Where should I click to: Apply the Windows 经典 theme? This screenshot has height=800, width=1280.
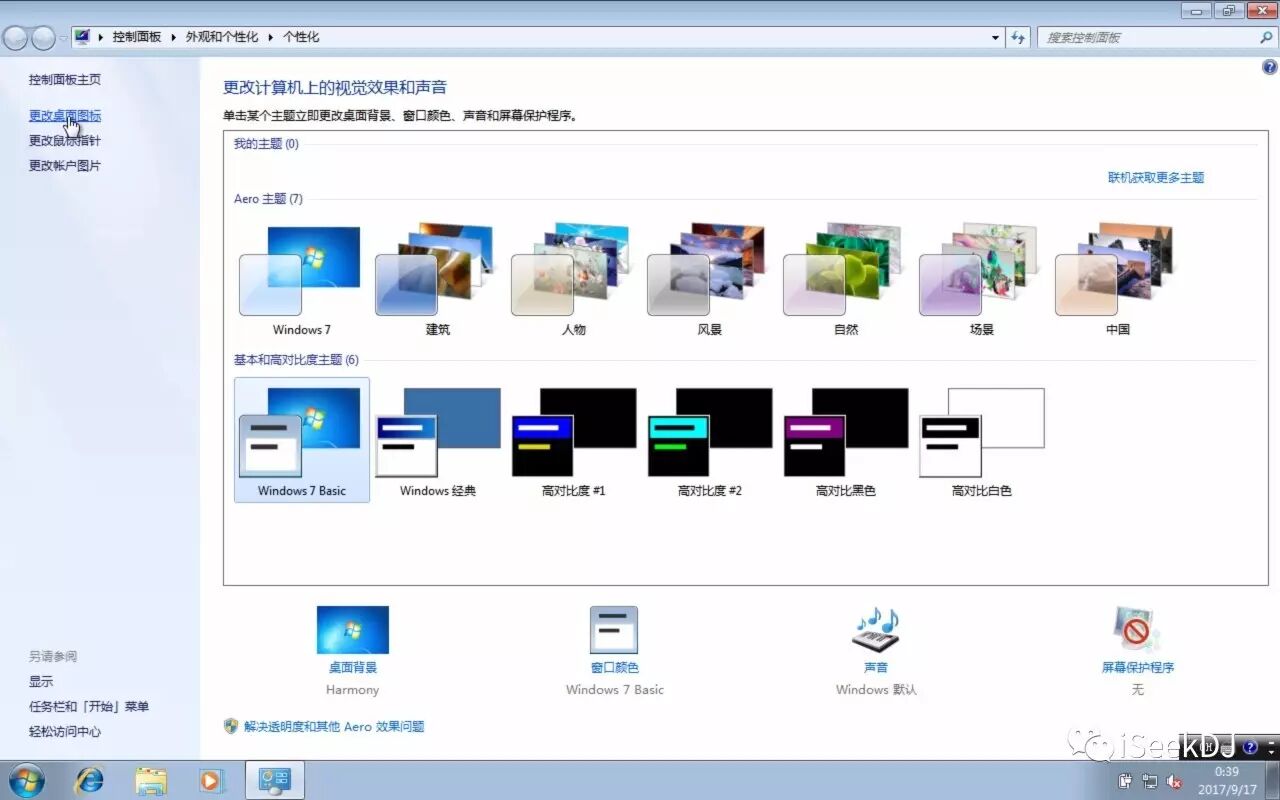coord(437,440)
